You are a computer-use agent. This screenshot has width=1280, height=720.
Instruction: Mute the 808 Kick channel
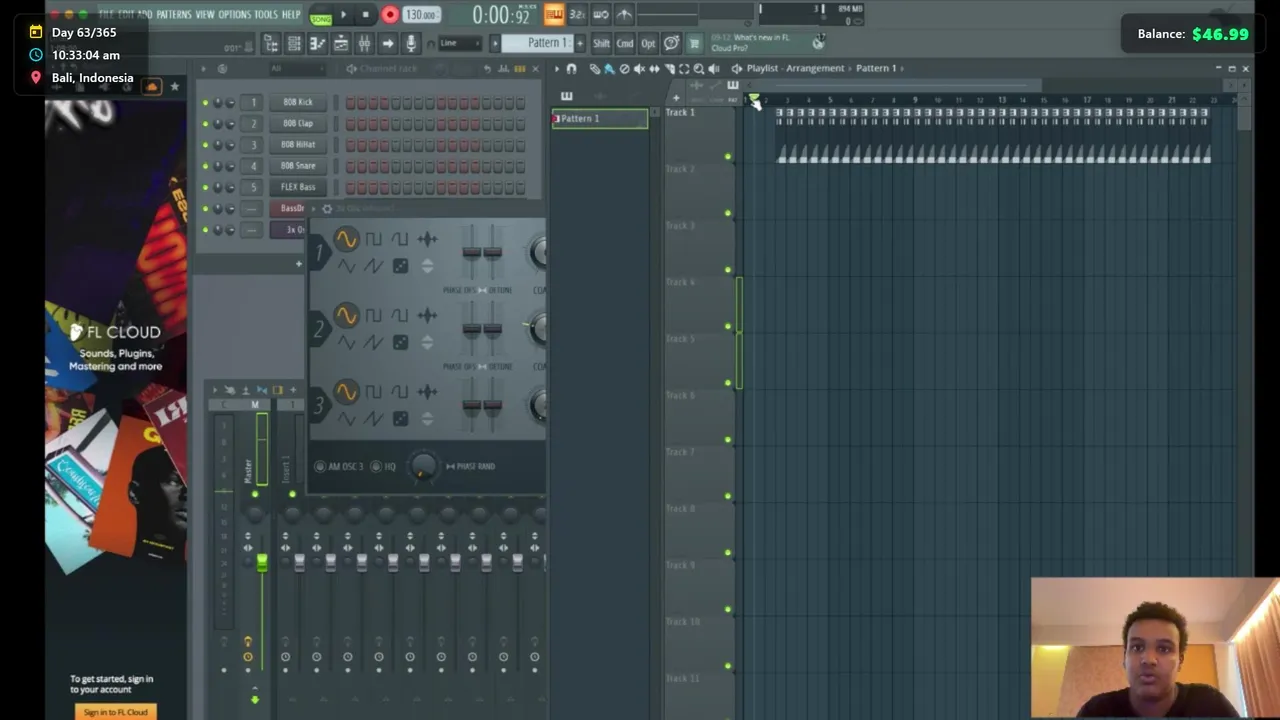[x=206, y=102]
